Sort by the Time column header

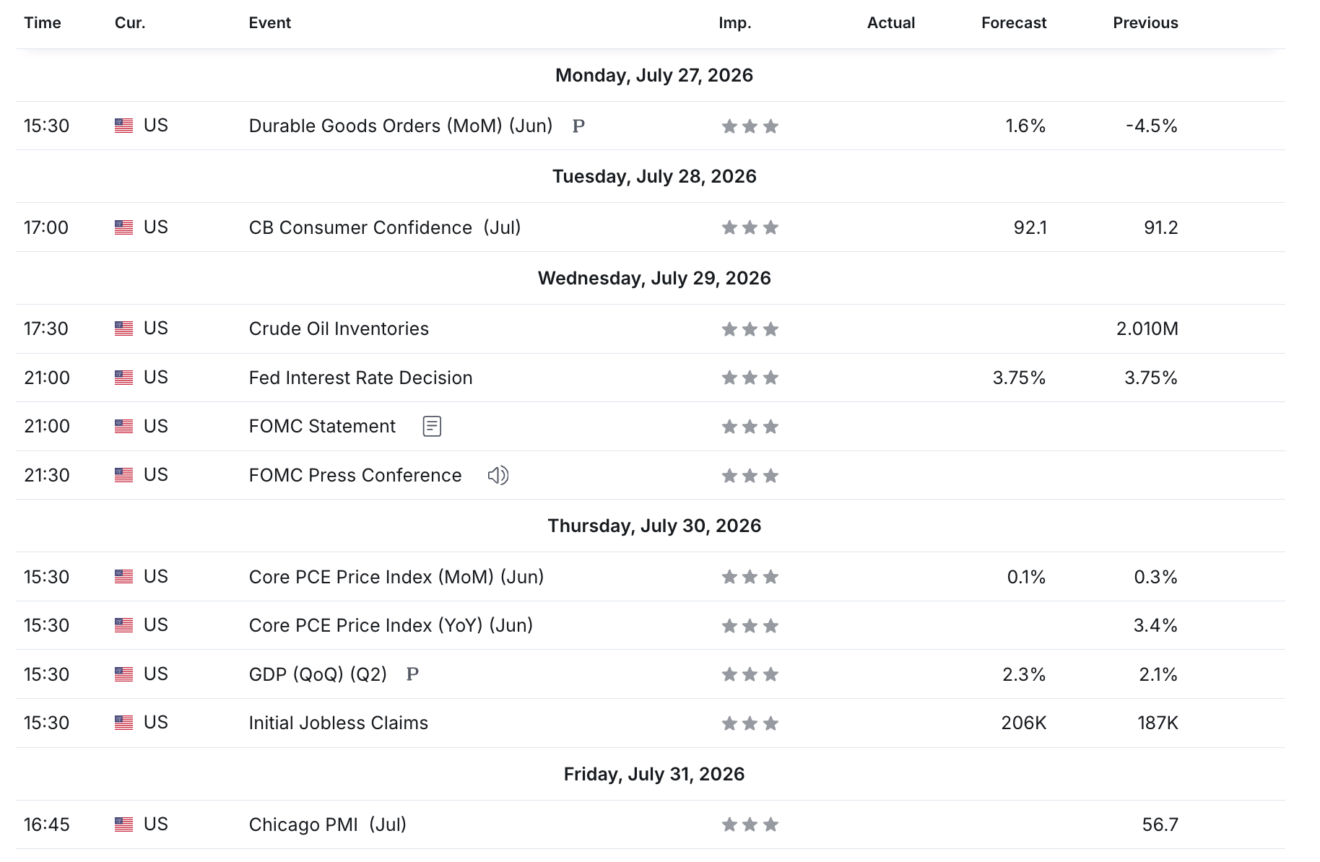tap(42, 23)
